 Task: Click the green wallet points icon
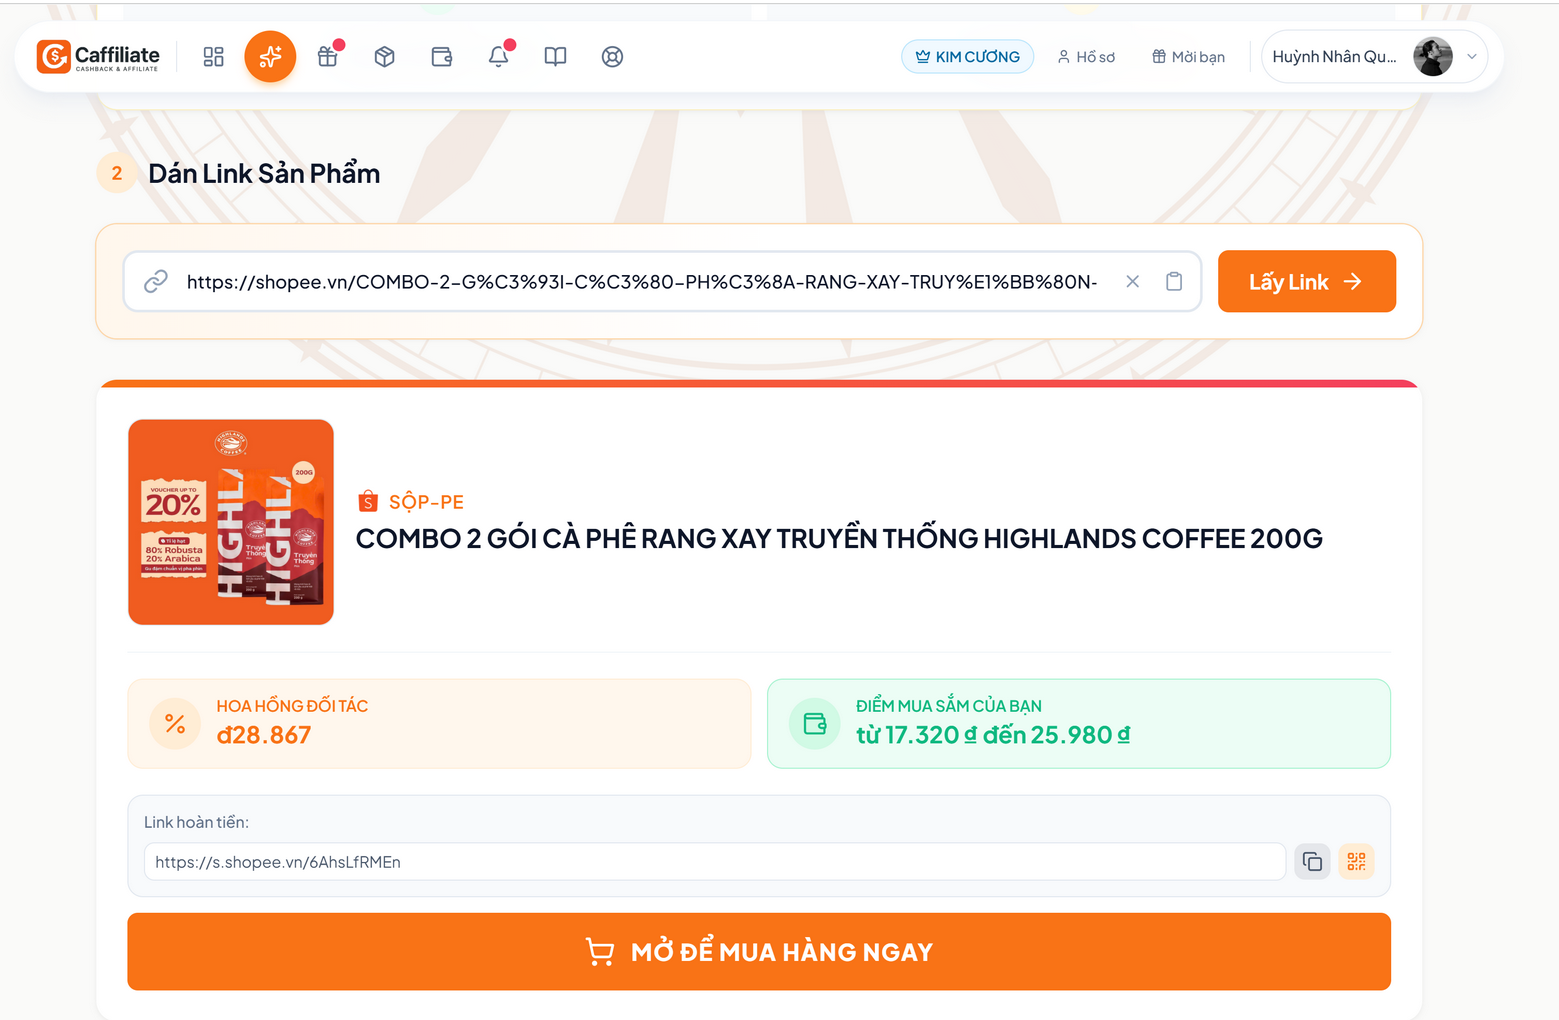[815, 724]
